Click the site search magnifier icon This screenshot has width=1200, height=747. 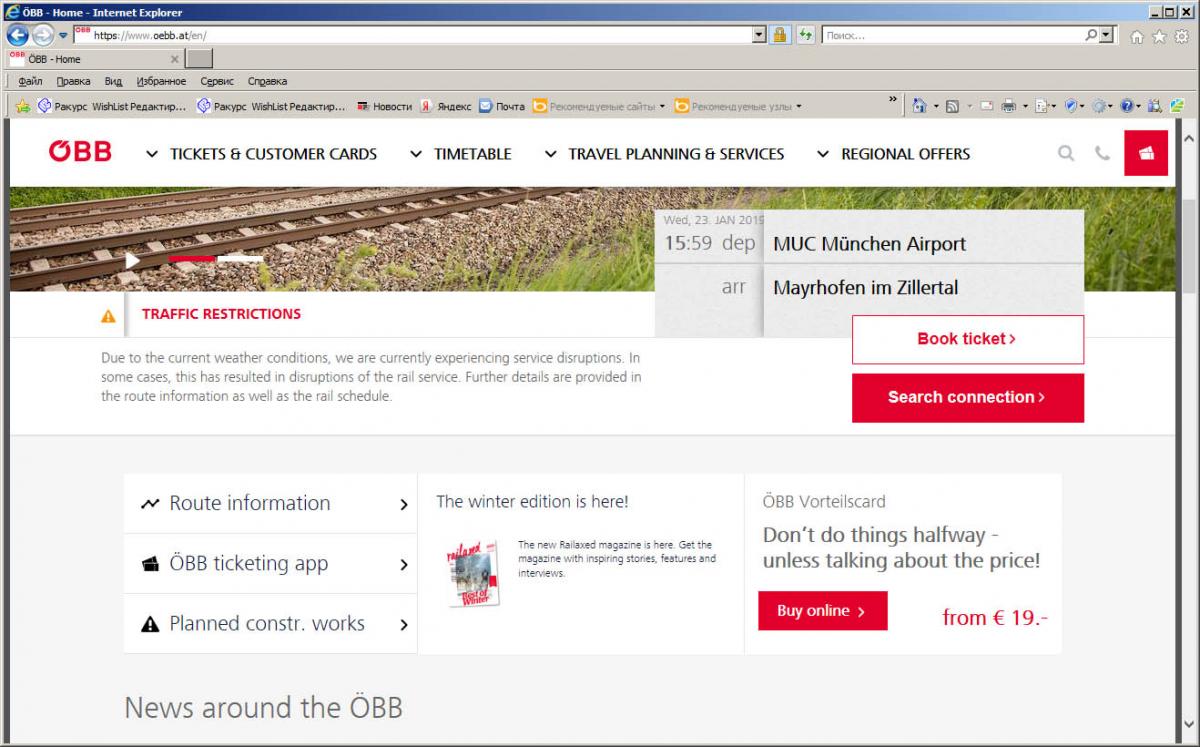pos(1066,153)
